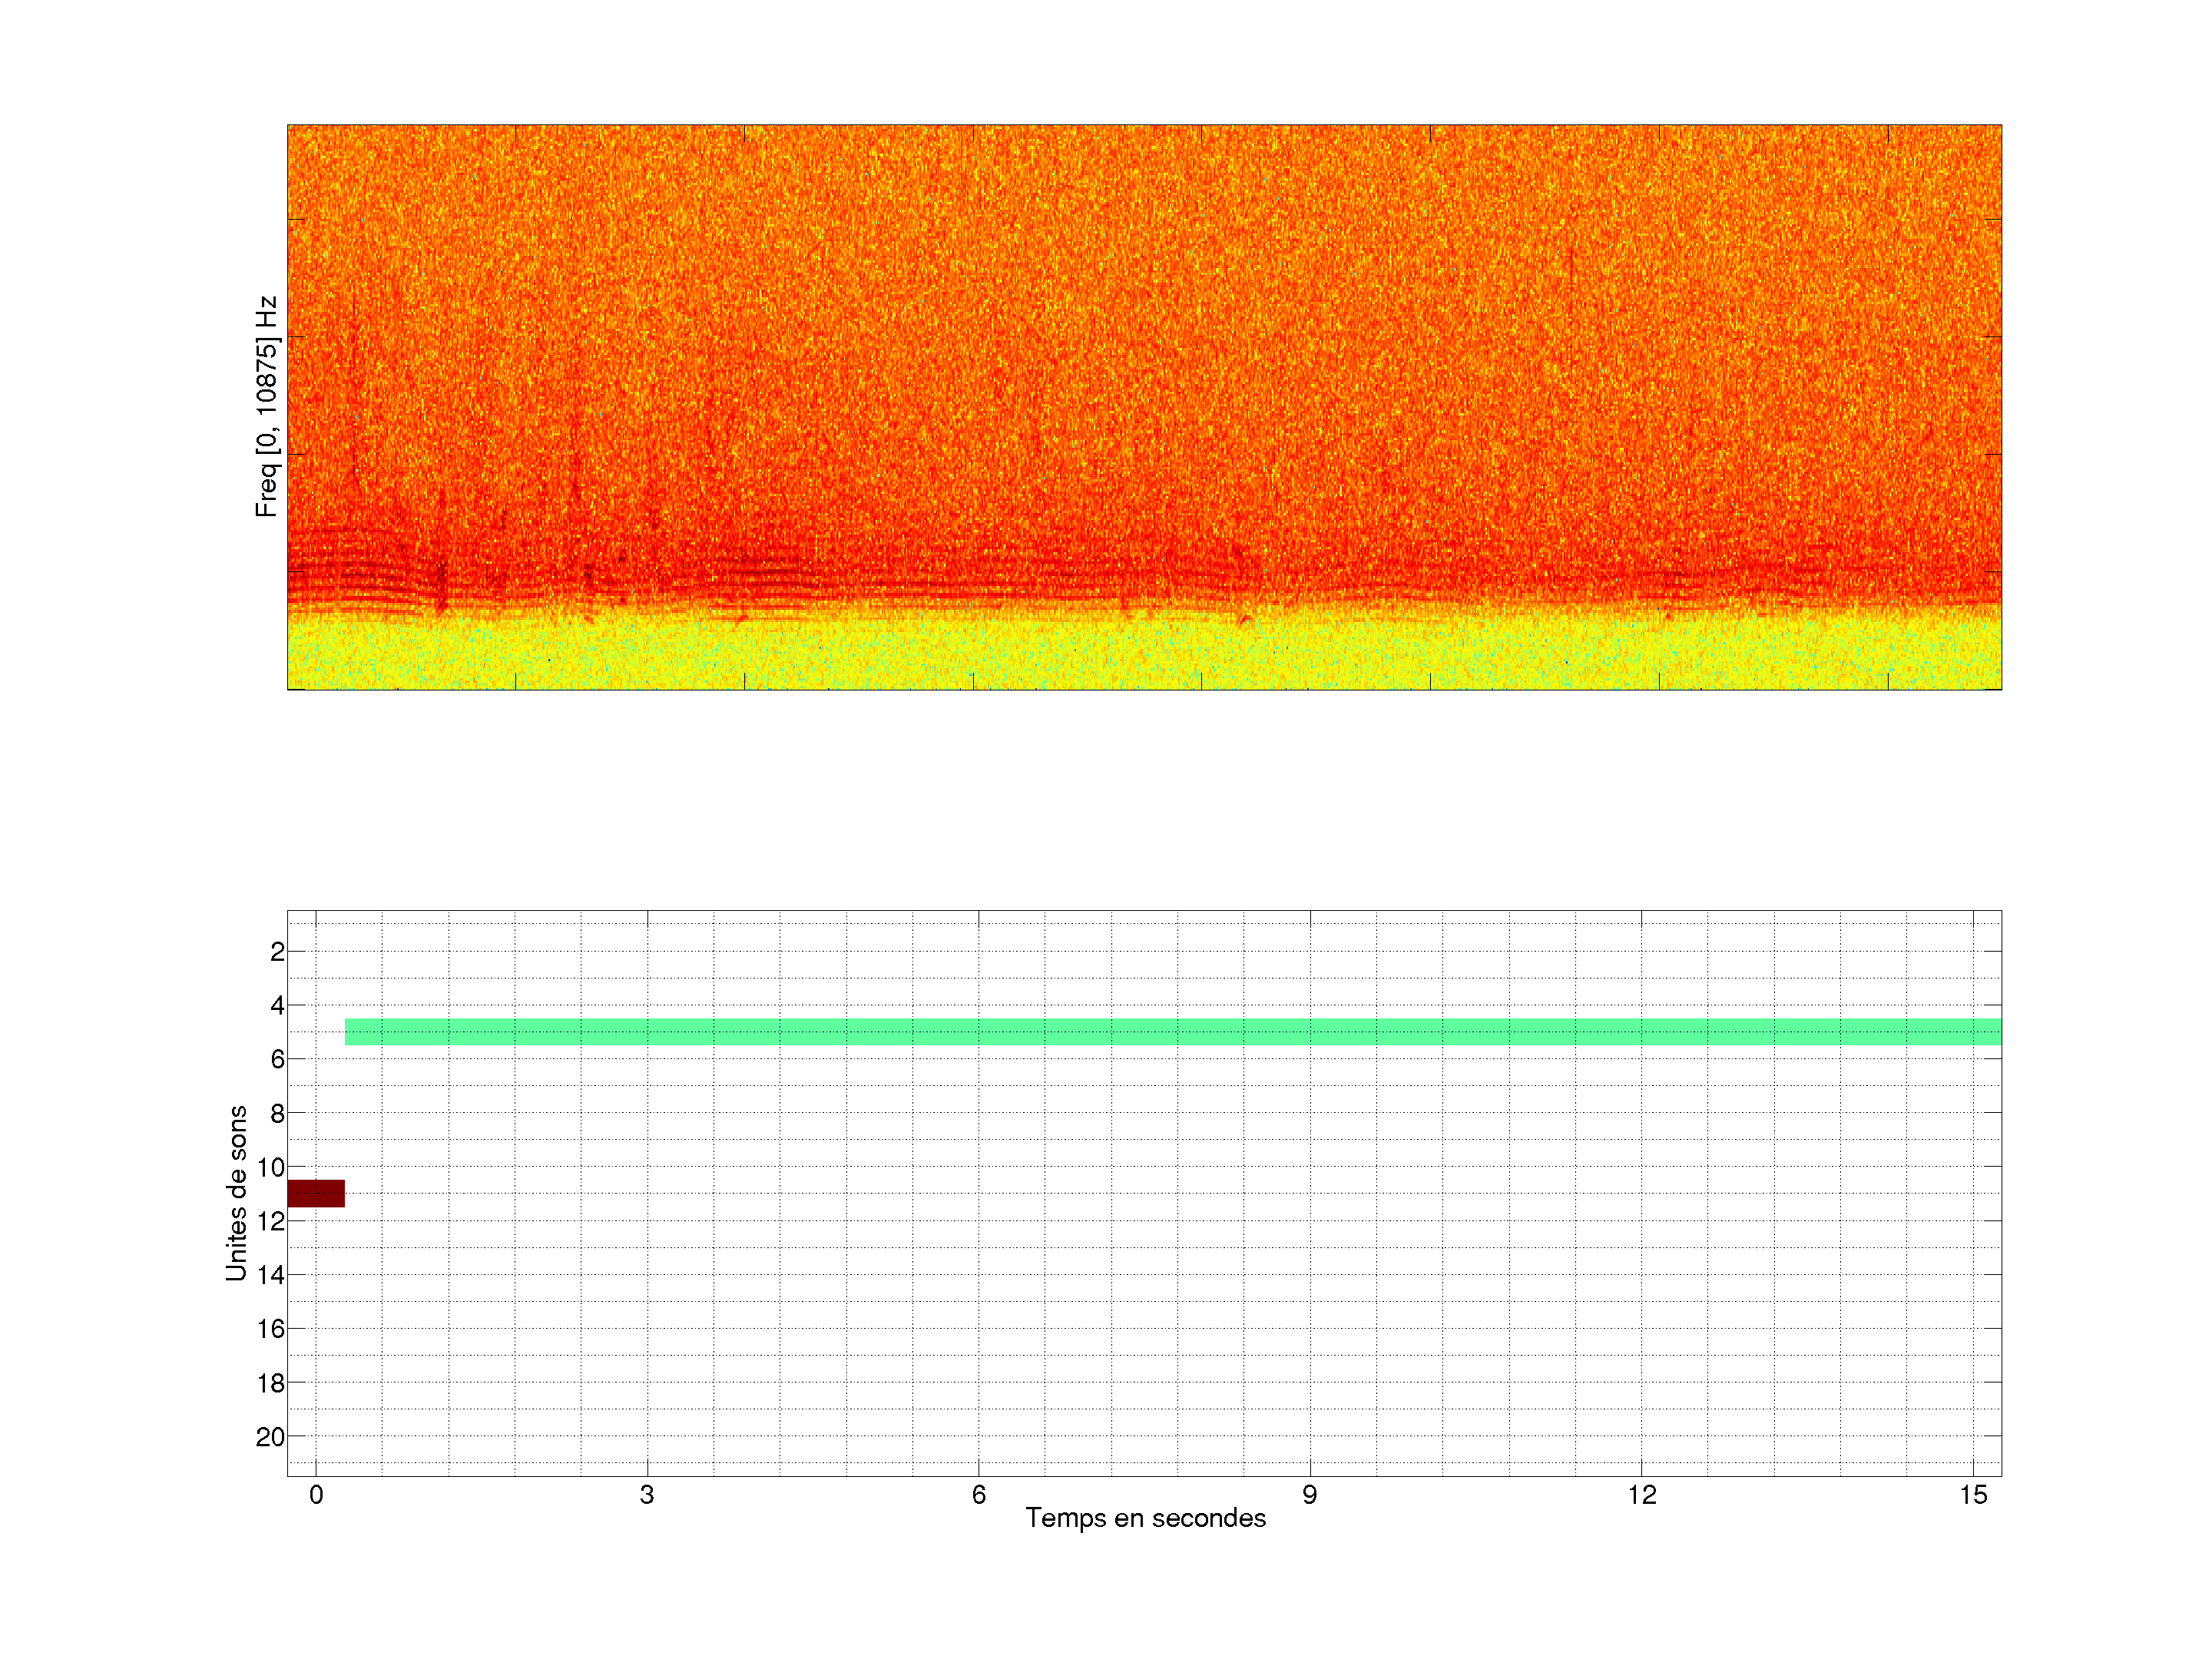2212x1659 pixels.
Task: Click y-axis tick label 6
Action: [277, 1059]
